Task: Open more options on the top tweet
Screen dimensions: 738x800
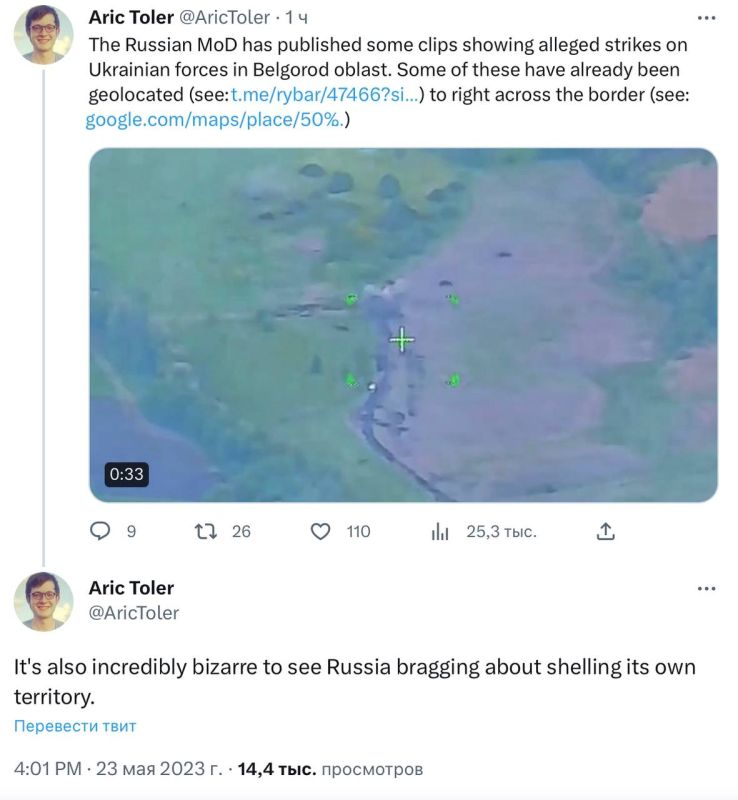Action: (x=709, y=16)
